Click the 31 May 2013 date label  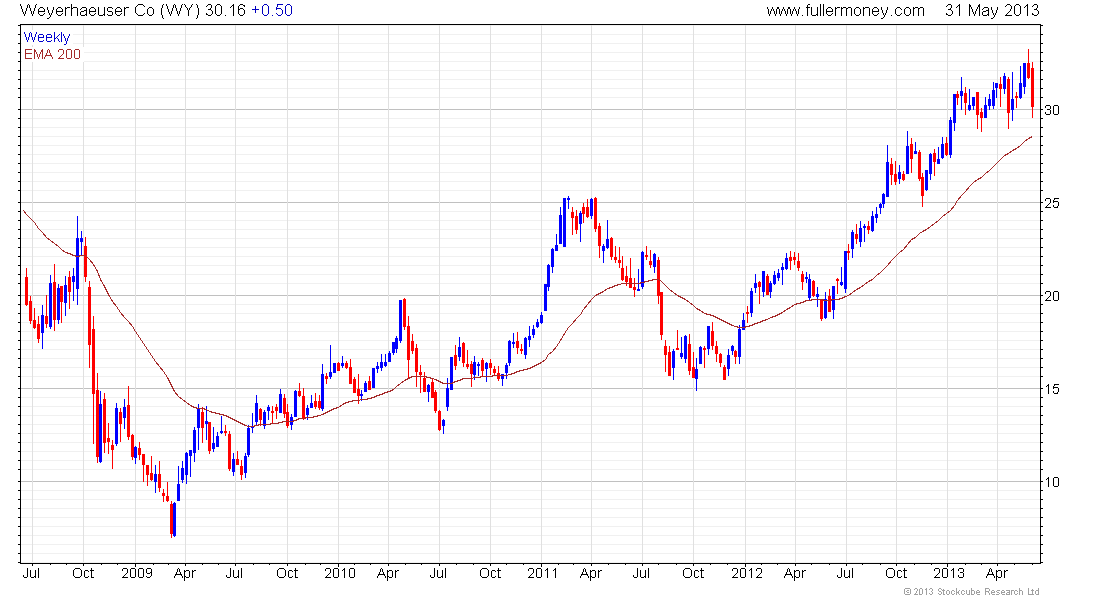(992, 11)
